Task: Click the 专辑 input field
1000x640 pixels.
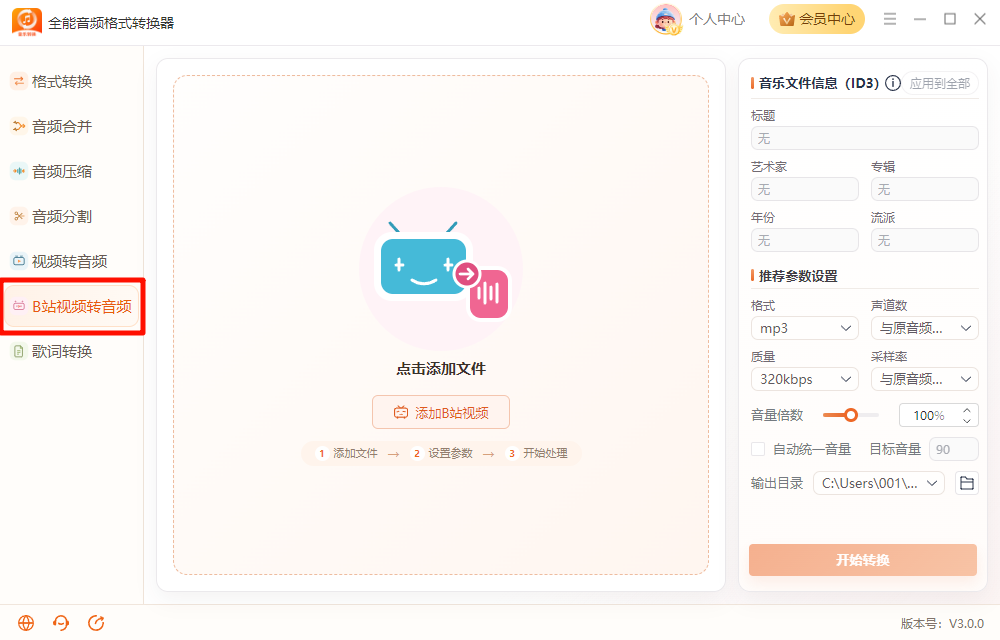Action: 925,189
